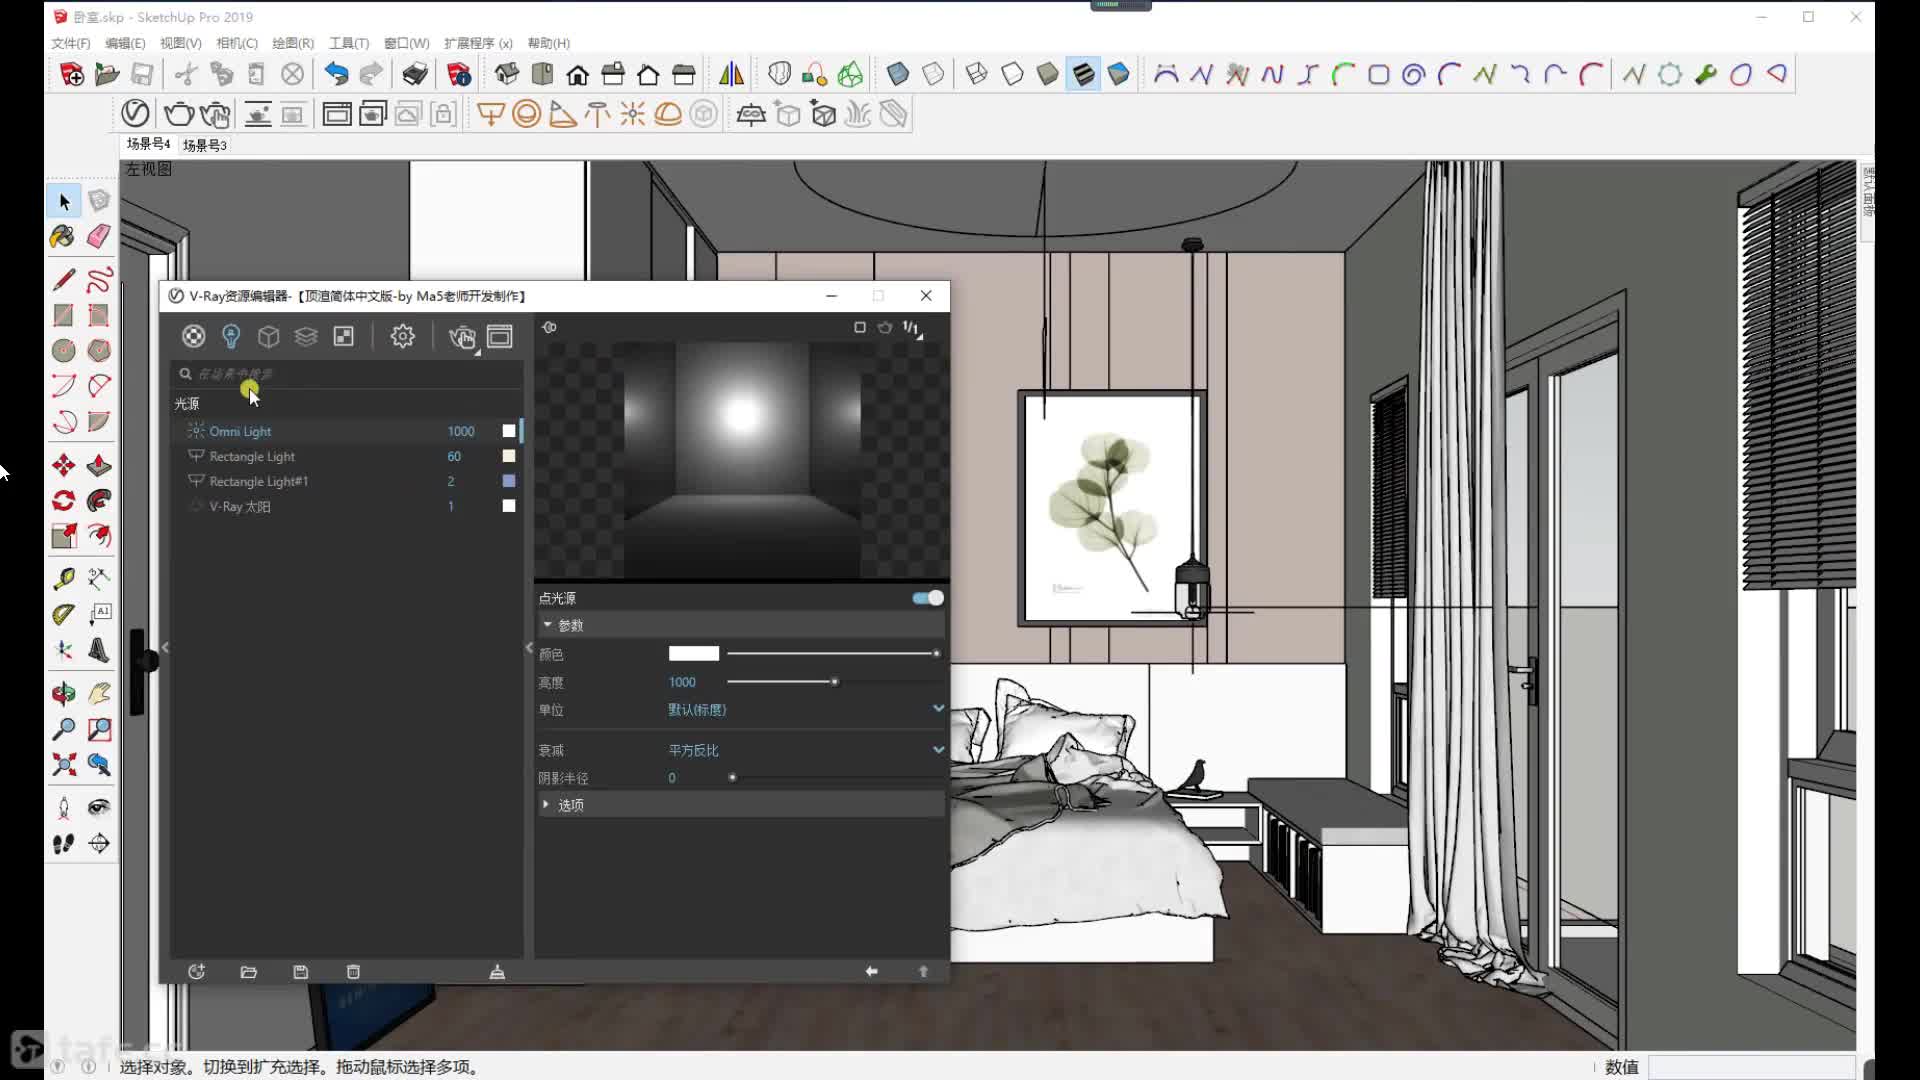1920x1080 pixels.
Task: Select the Line pencil tool
Action: coord(63,279)
